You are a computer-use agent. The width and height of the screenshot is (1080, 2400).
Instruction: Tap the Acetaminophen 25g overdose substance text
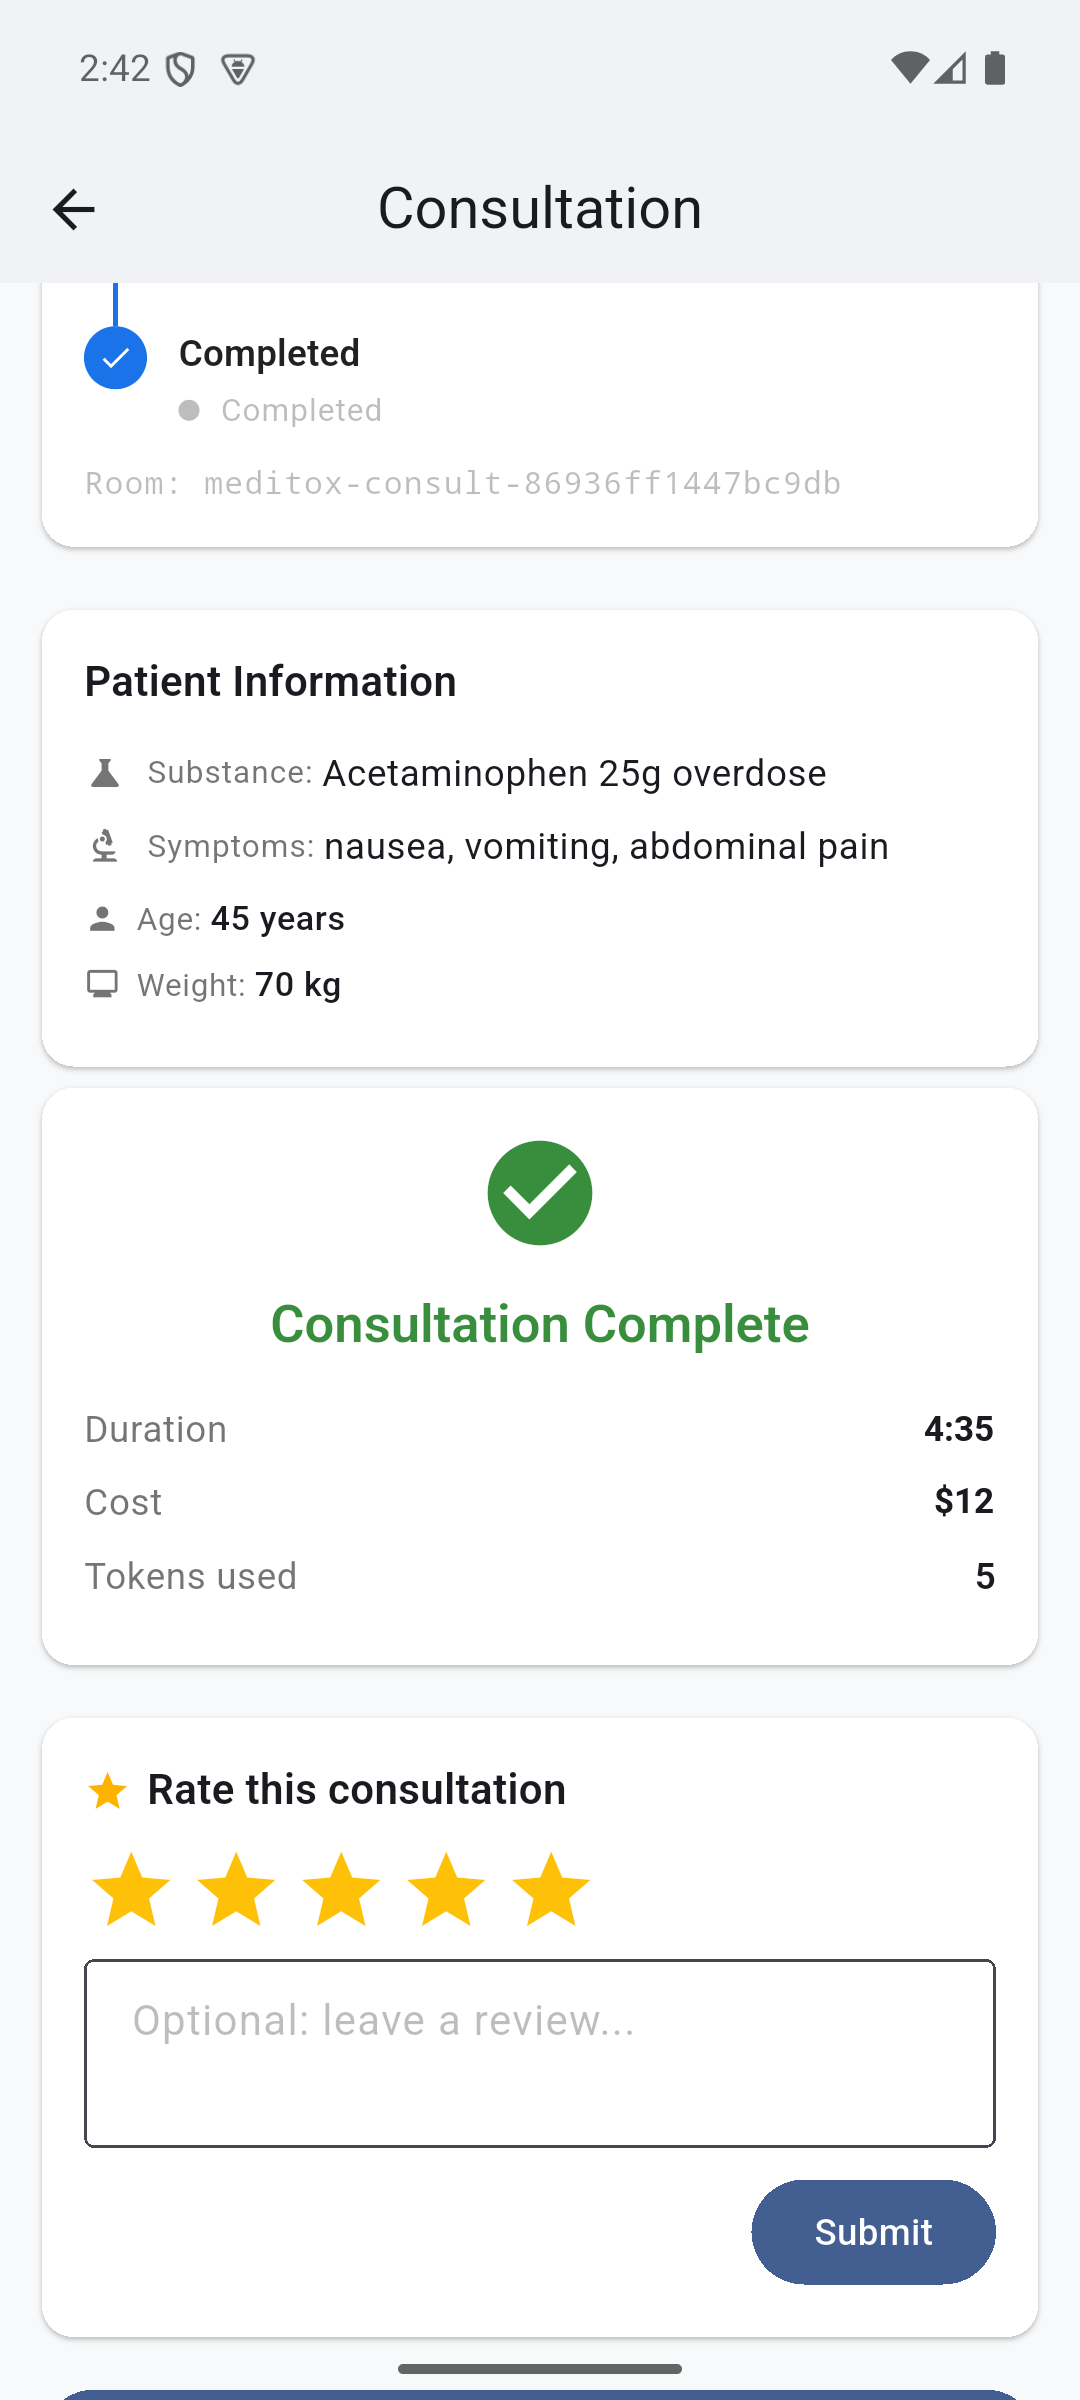click(574, 774)
